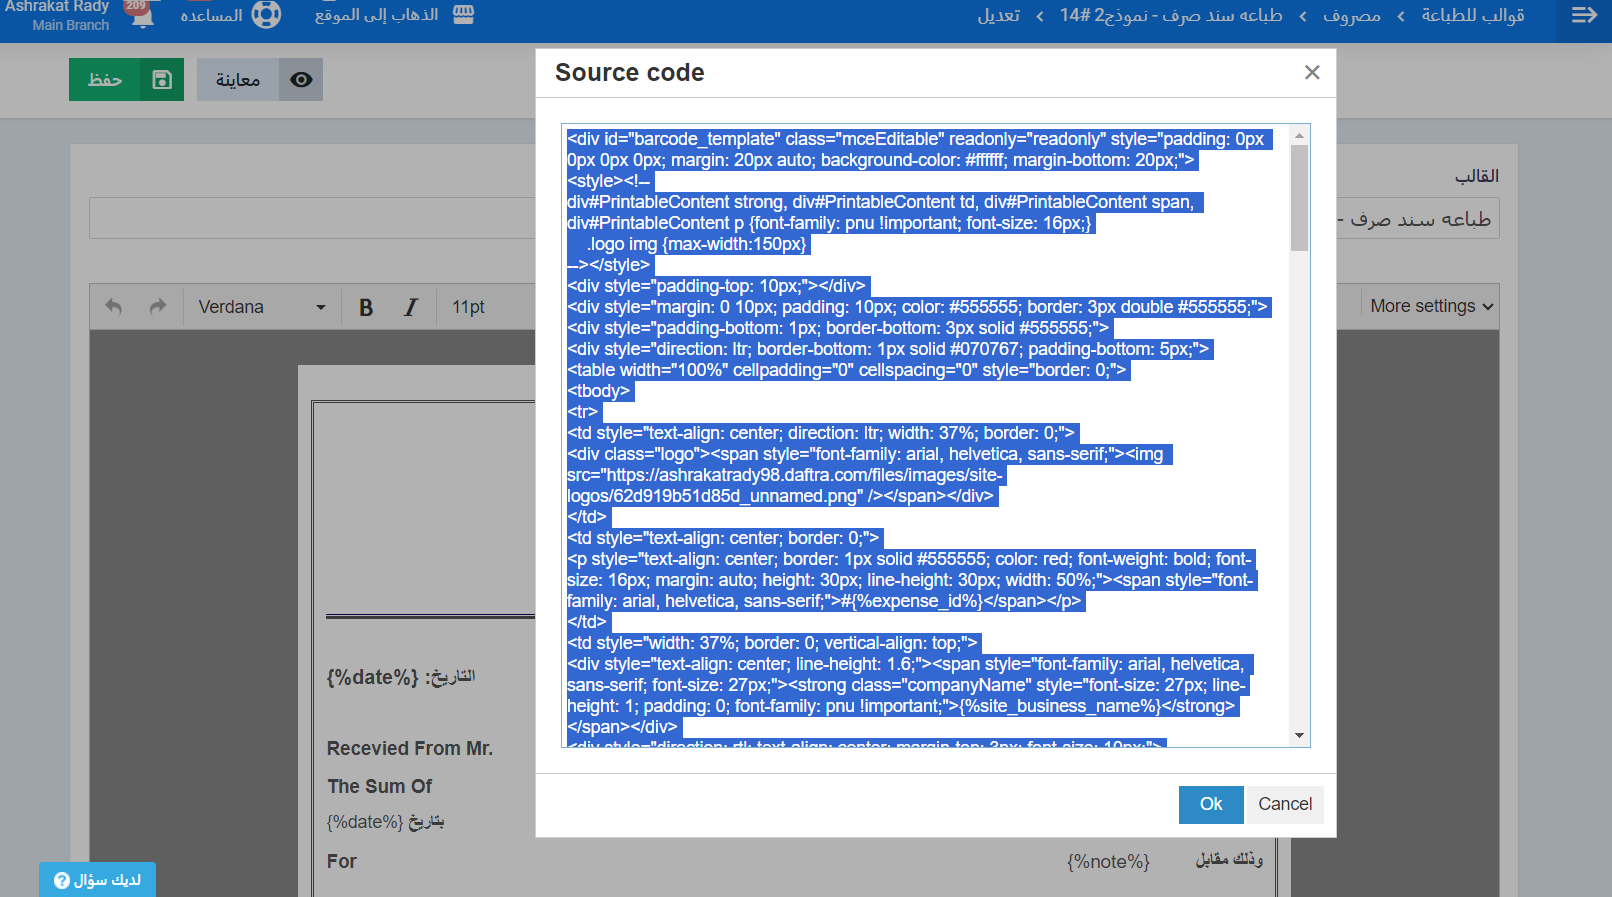Click the sidebar menu toggle arrow icon

[x=1584, y=15]
